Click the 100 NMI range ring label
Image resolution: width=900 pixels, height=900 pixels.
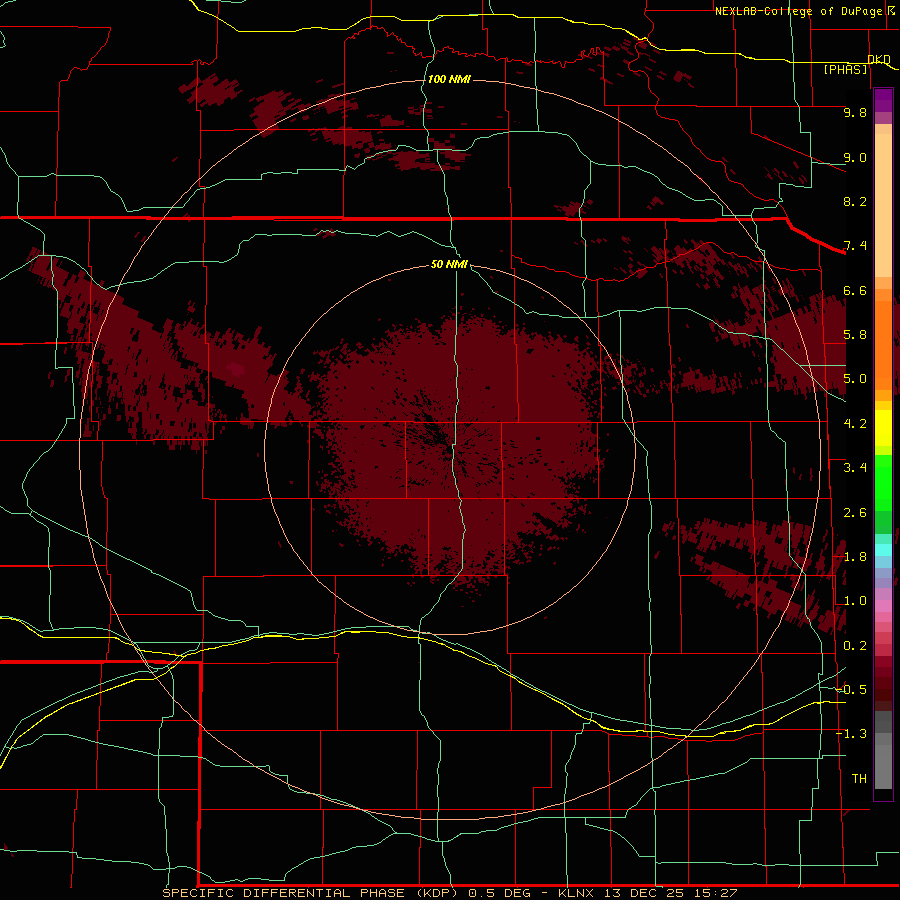(x=449, y=79)
